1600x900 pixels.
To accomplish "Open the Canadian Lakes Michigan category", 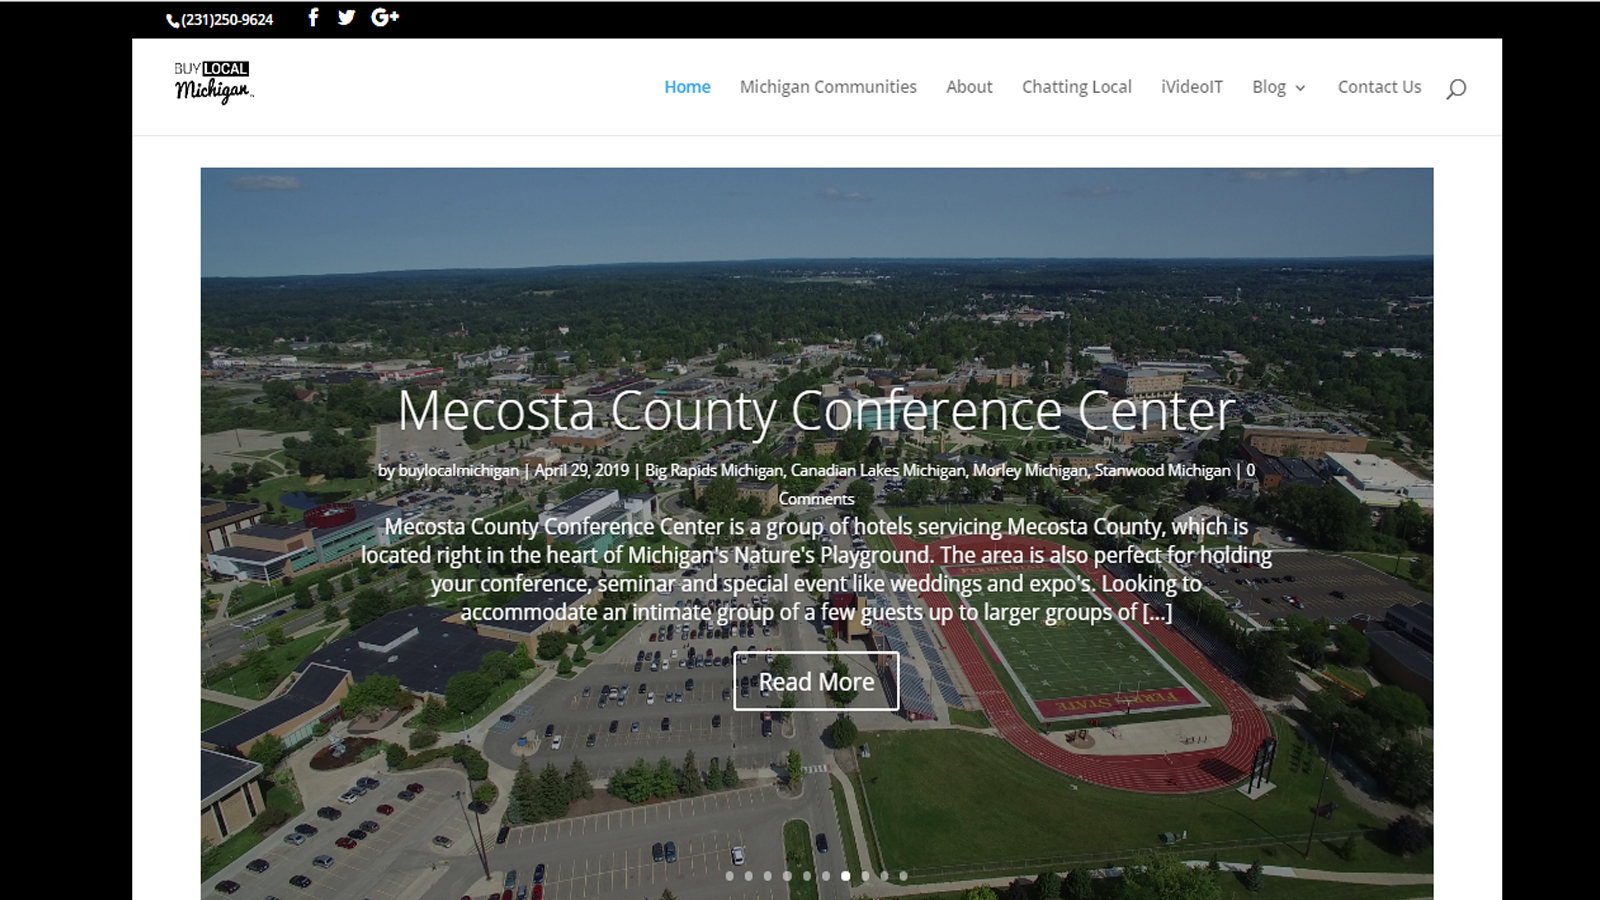I will (878, 470).
